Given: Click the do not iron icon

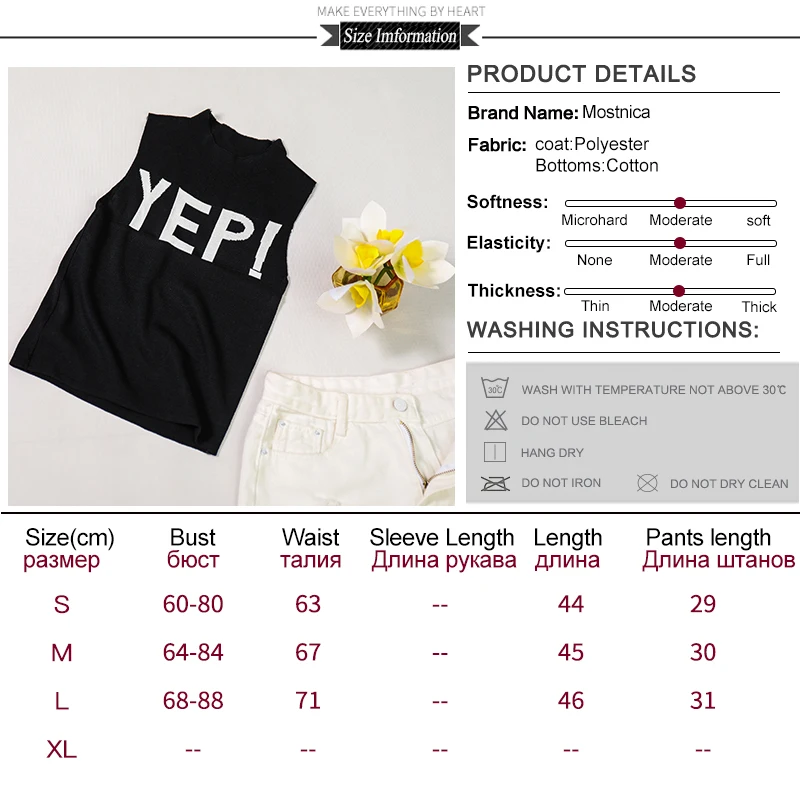Looking at the screenshot, I should (495, 483).
